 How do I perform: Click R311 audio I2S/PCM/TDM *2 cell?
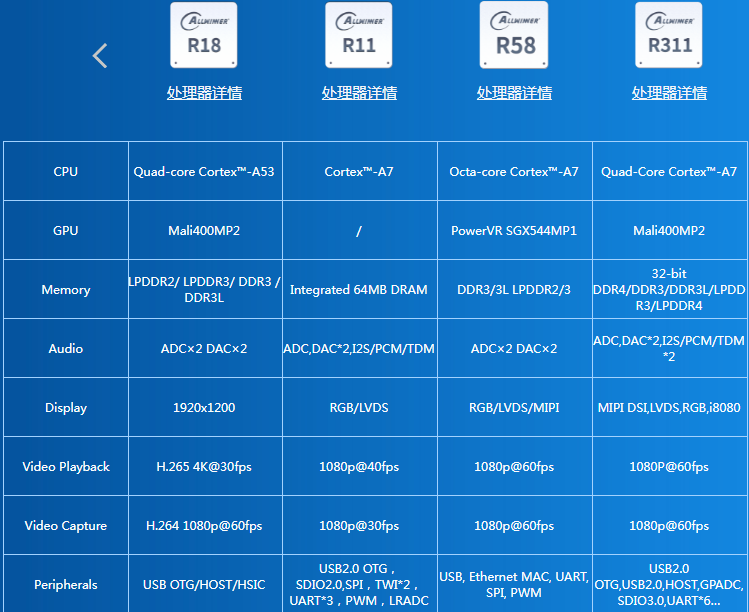click(670, 348)
